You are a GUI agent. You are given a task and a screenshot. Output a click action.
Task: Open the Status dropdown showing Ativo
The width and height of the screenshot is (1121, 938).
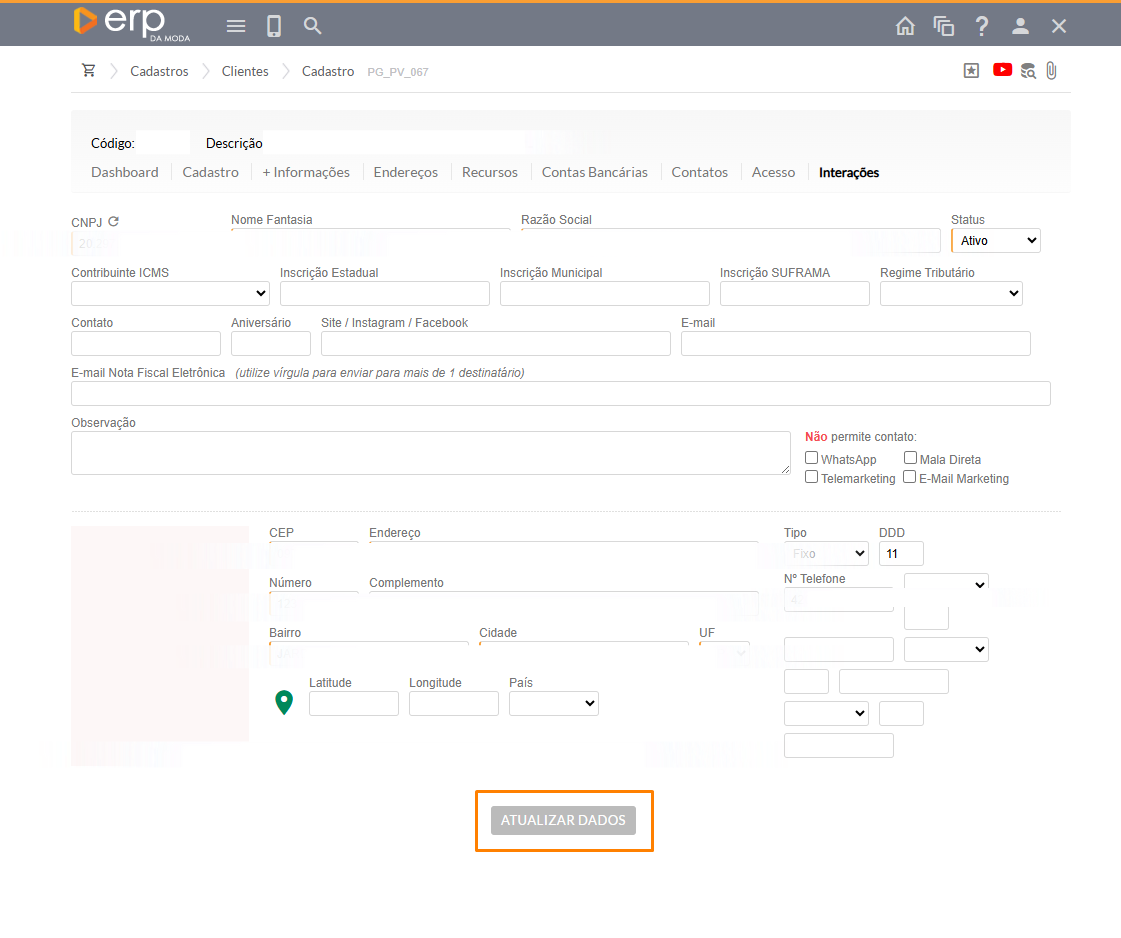click(996, 241)
